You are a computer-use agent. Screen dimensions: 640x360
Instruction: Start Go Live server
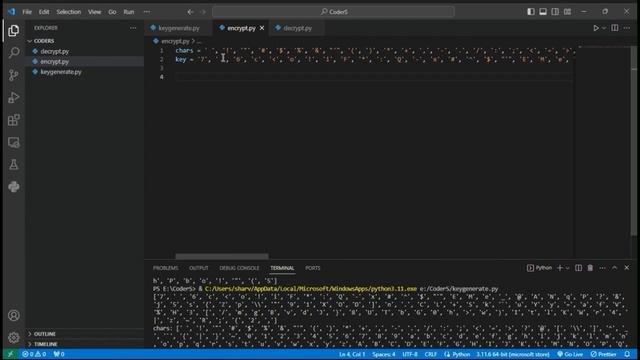(x=570, y=354)
